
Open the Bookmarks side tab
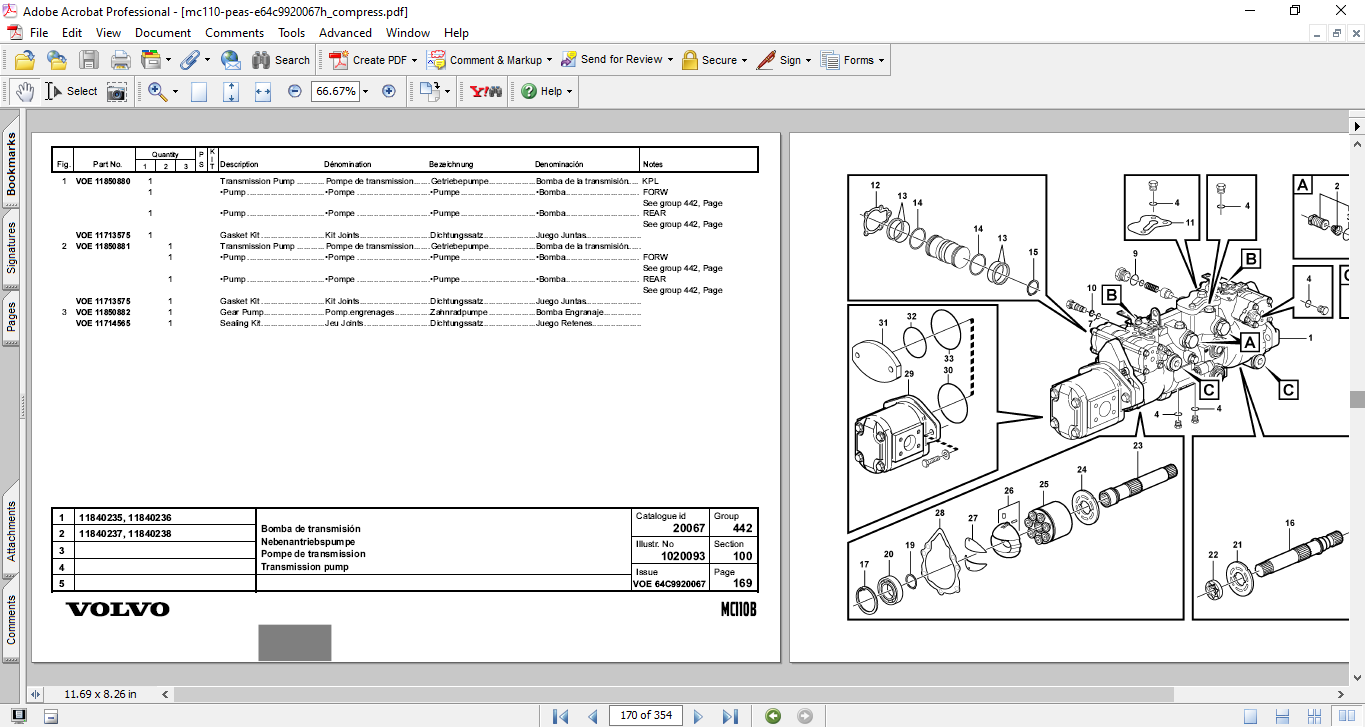[x=12, y=165]
